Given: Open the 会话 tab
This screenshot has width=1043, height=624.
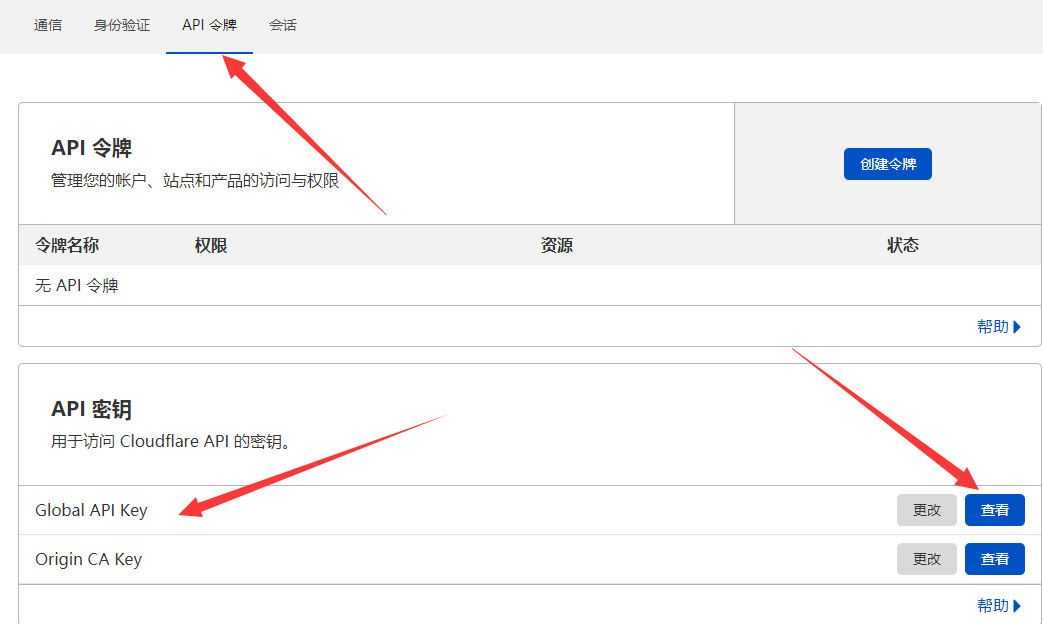Looking at the screenshot, I should (283, 25).
